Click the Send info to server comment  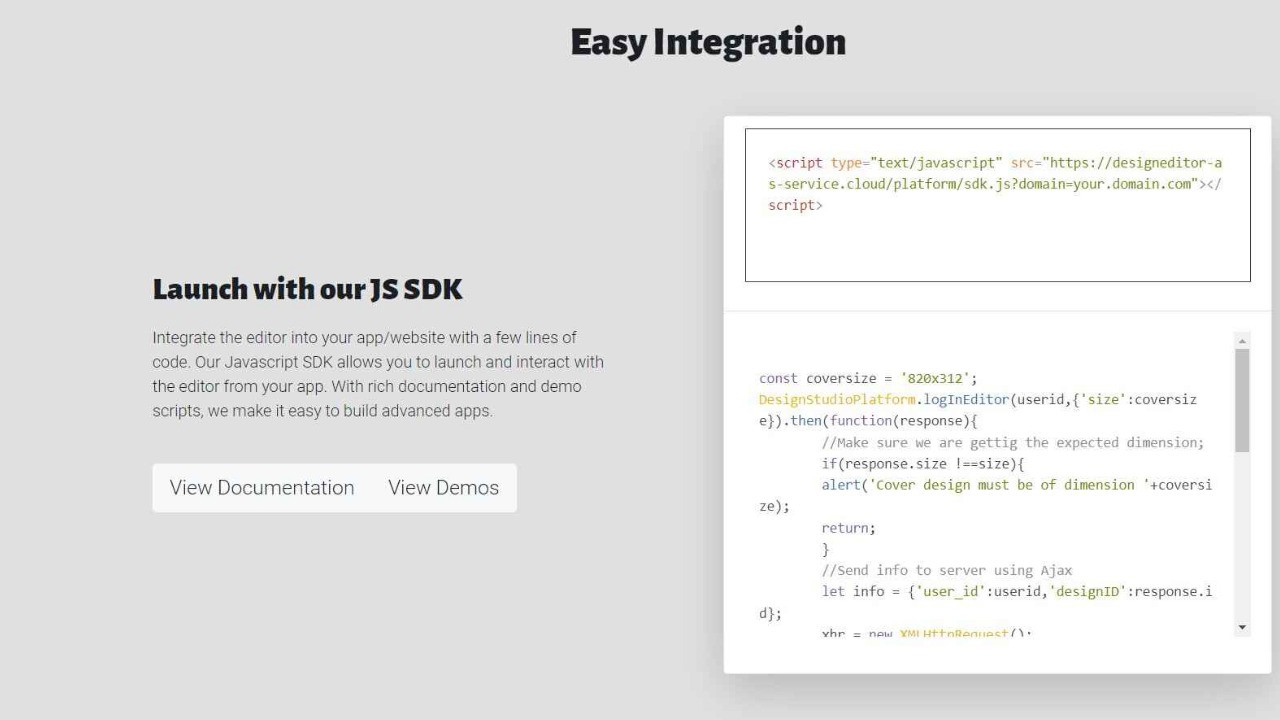[947, 569]
